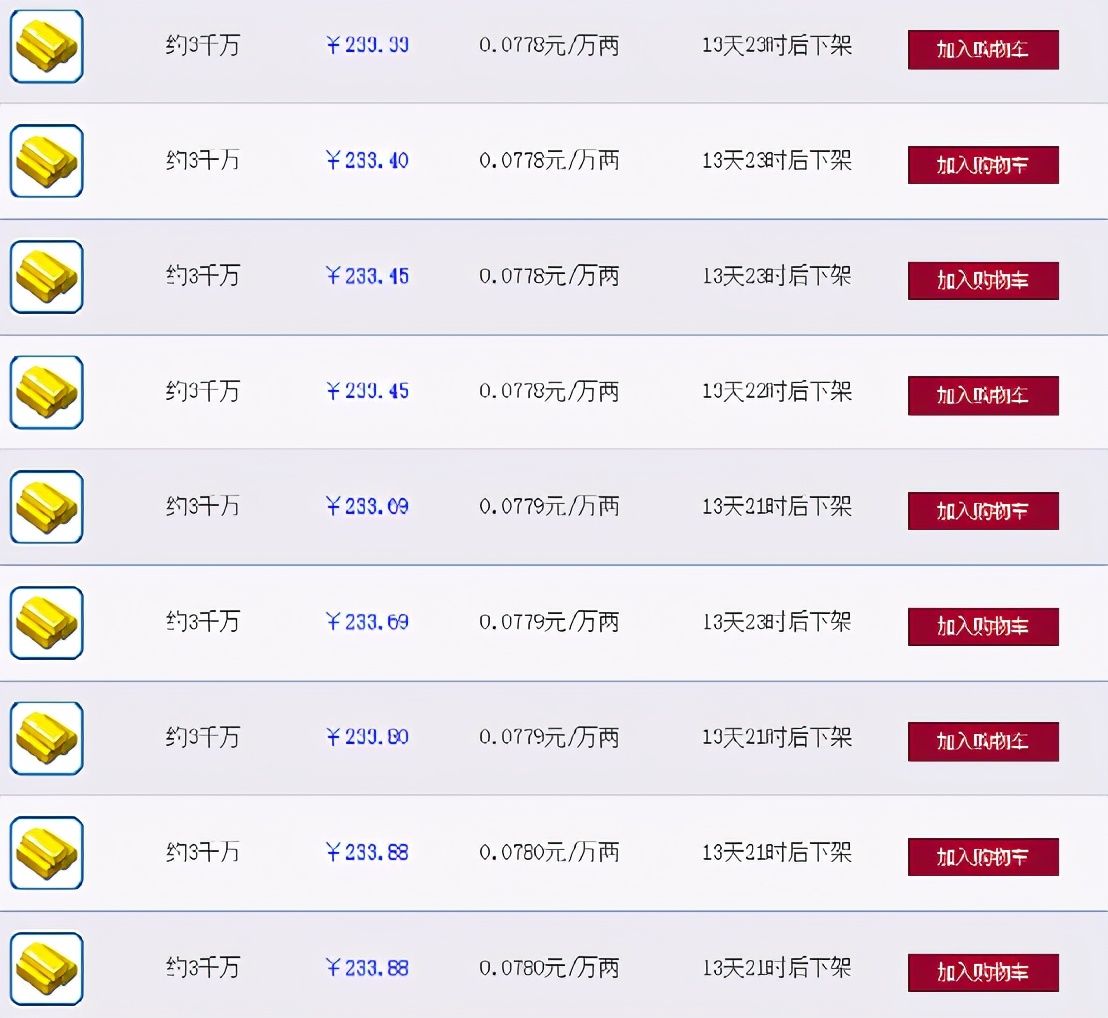Click 加入购物车 for the ¥233.69 listing
The width and height of the screenshot is (1108, 1018).
982,626
